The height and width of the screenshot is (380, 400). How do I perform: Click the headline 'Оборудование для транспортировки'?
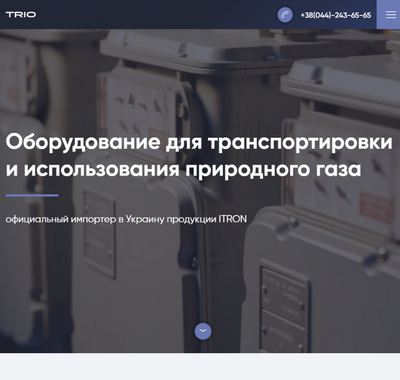199,142
